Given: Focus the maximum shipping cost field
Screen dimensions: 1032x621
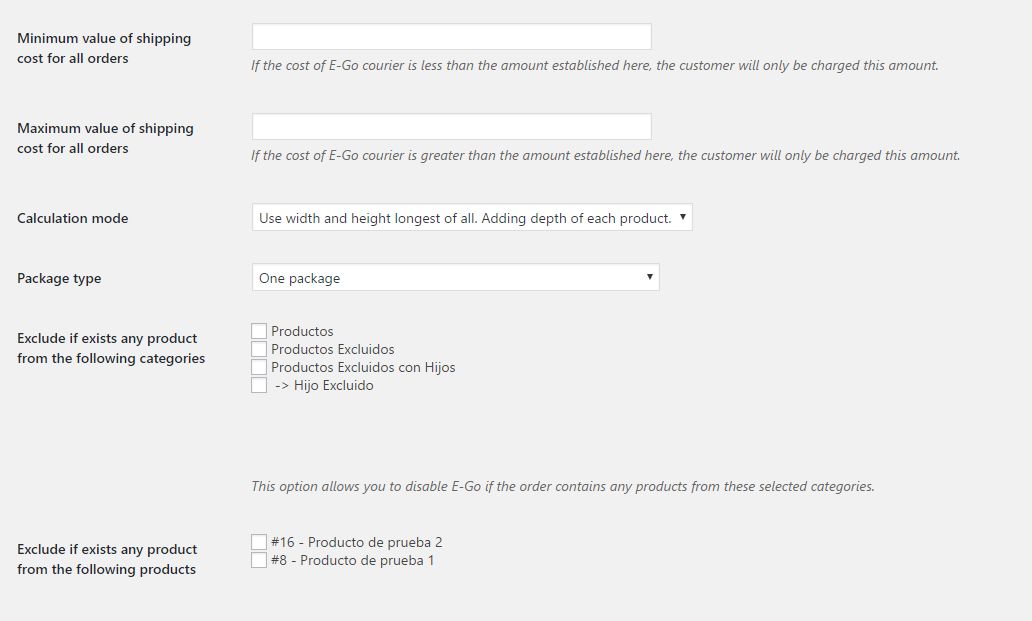Looking at the screenshot, I should pyautogui.click(x=451, y=127).
